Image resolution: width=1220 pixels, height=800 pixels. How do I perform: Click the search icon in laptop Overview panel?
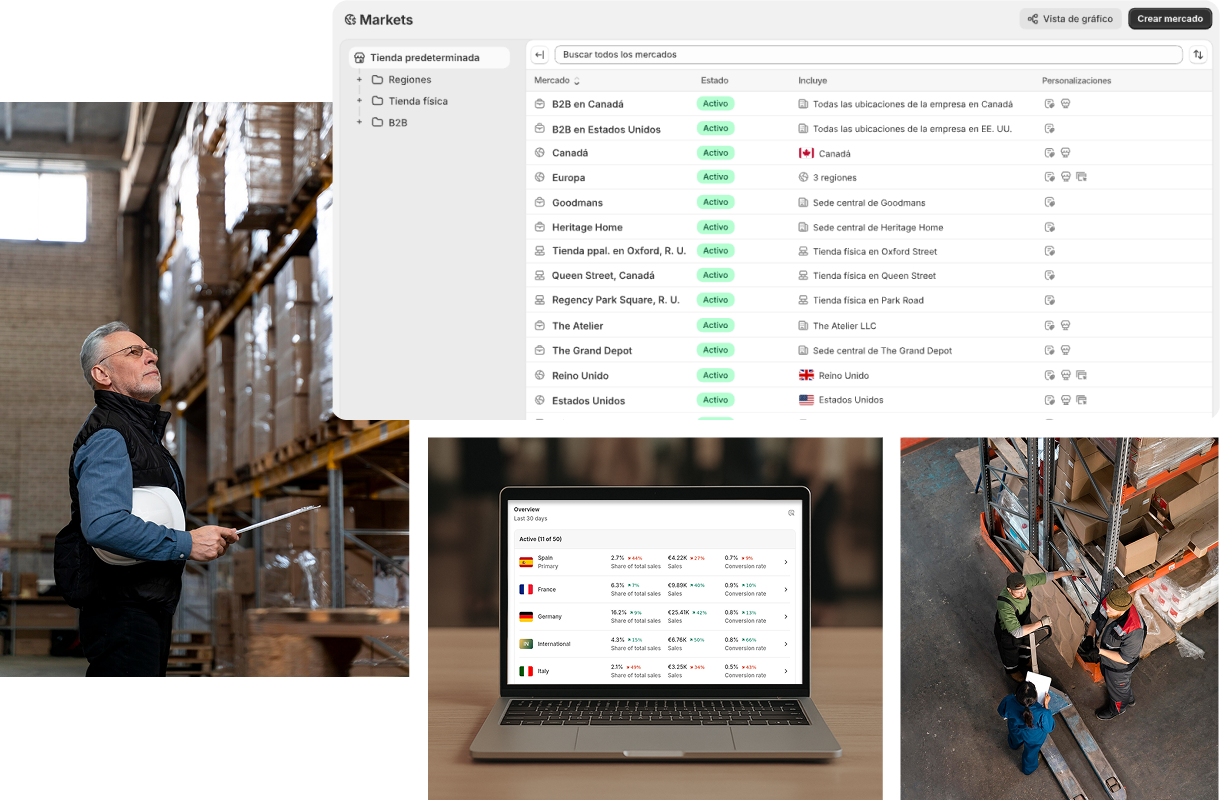click(791, 513)
